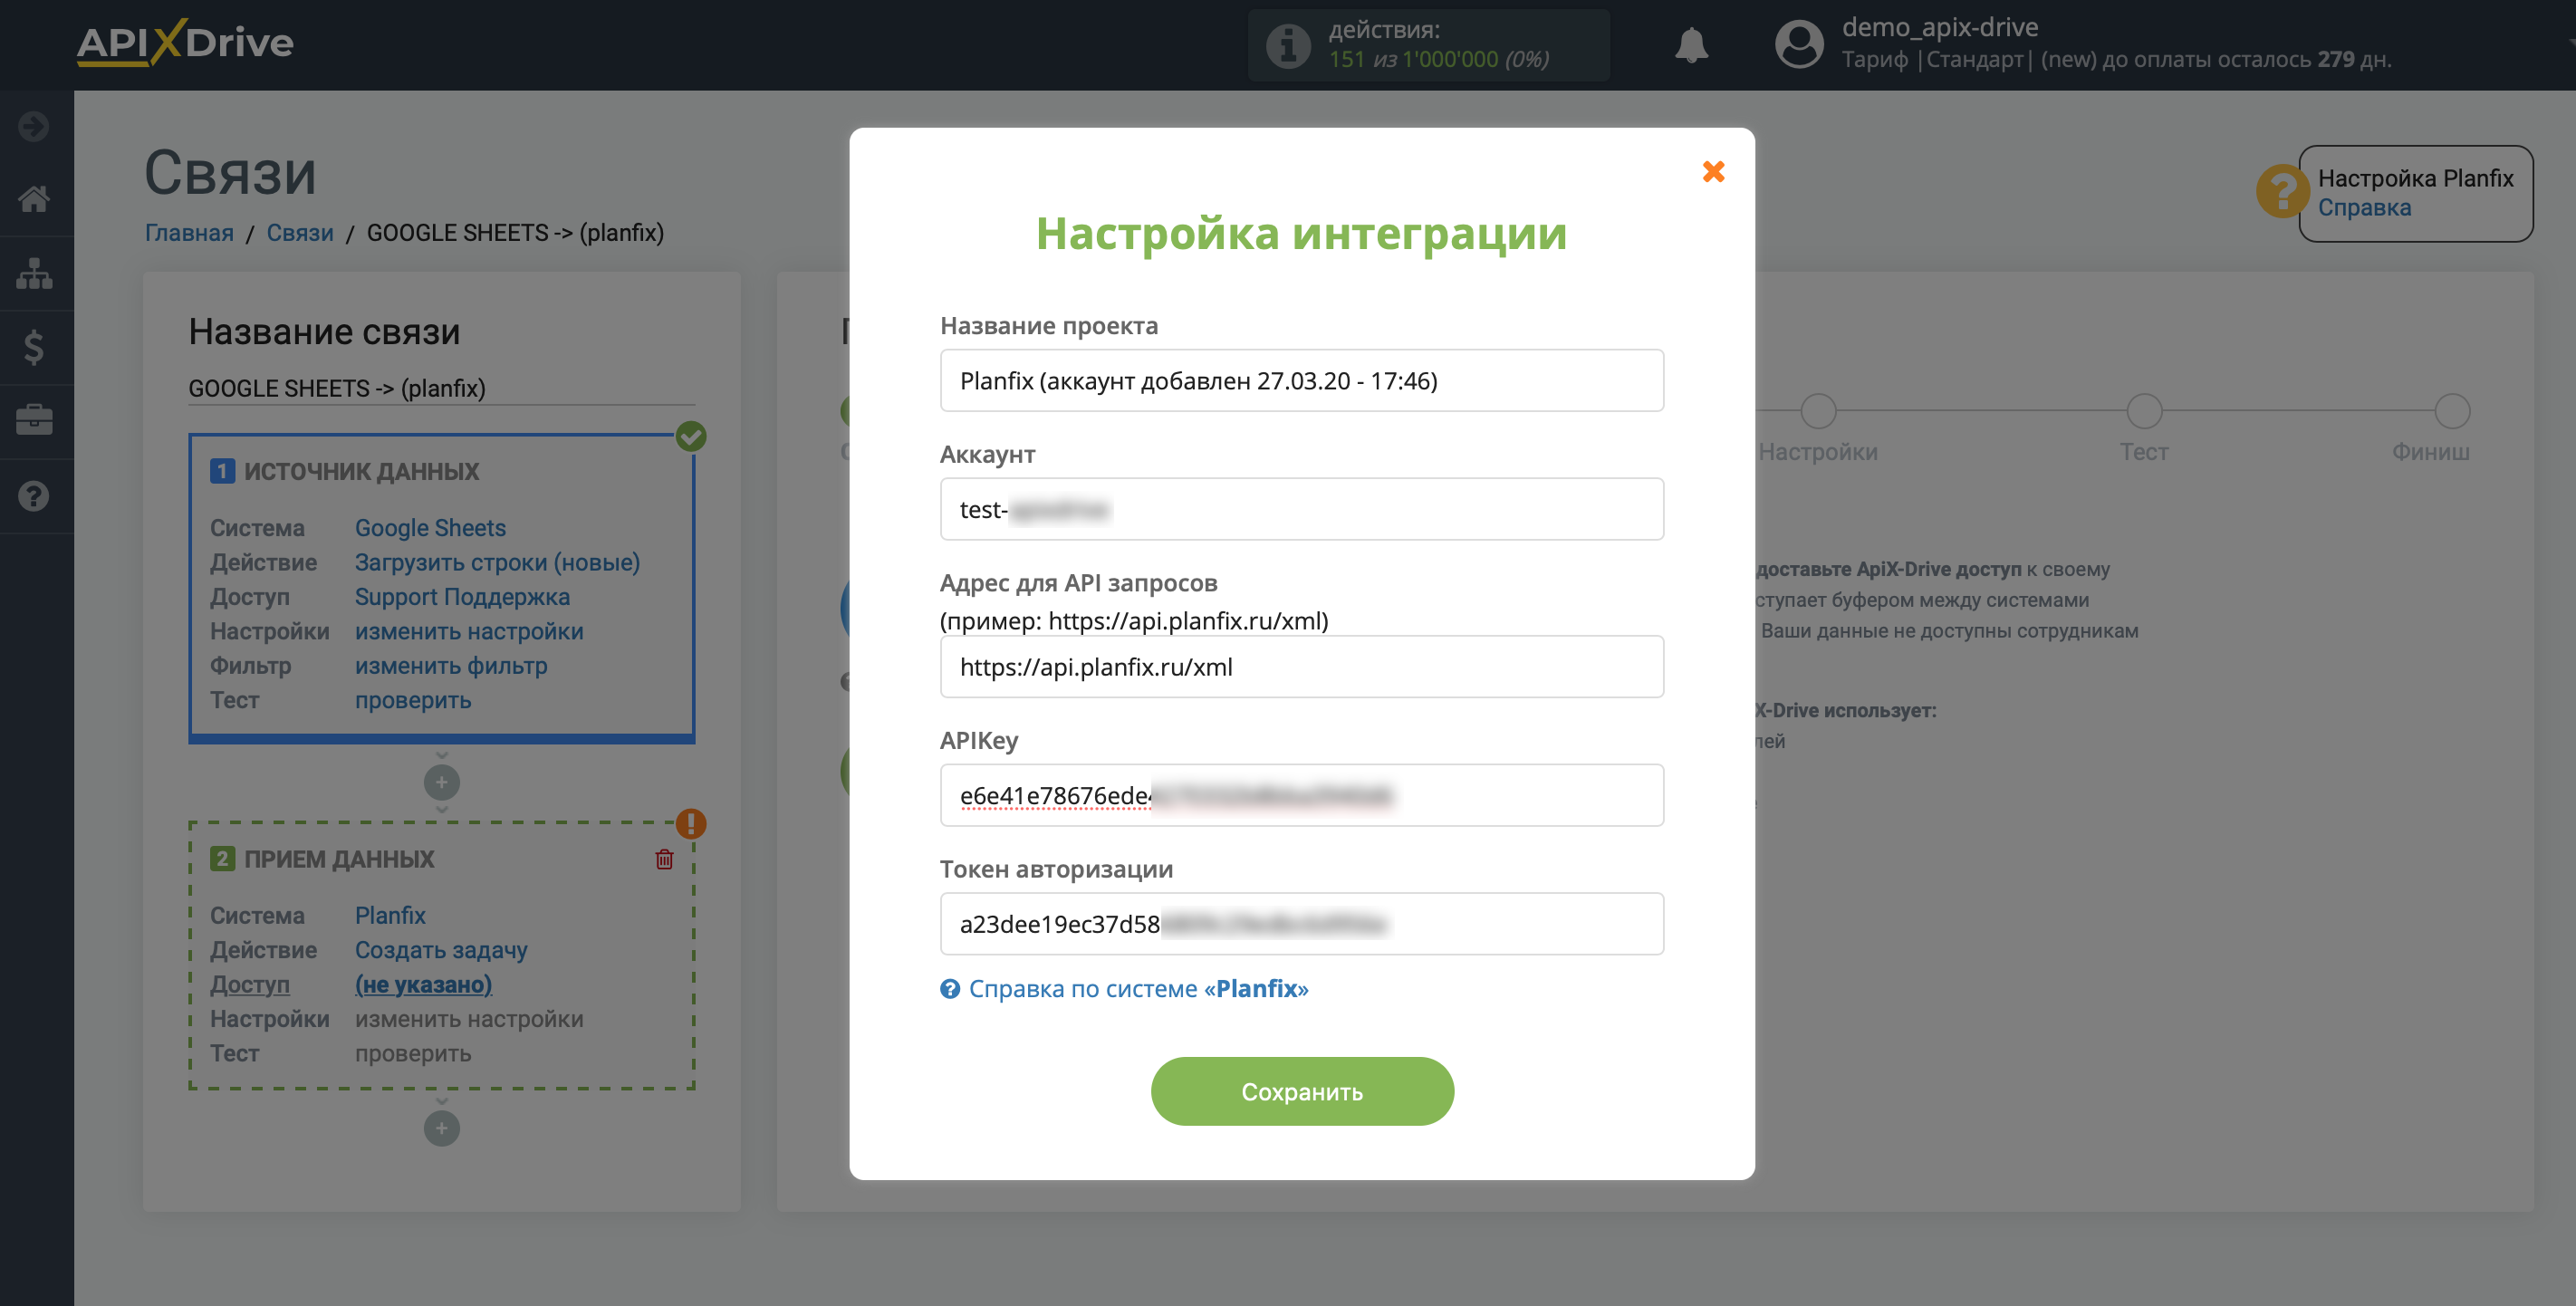
Task: Edit the connection name GOOGLE SHEETS -> (planfix)
Action: 441,388
